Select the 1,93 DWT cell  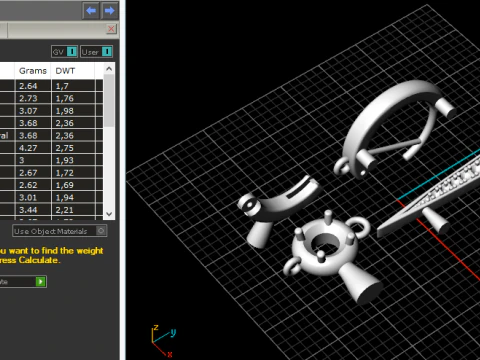73,160
